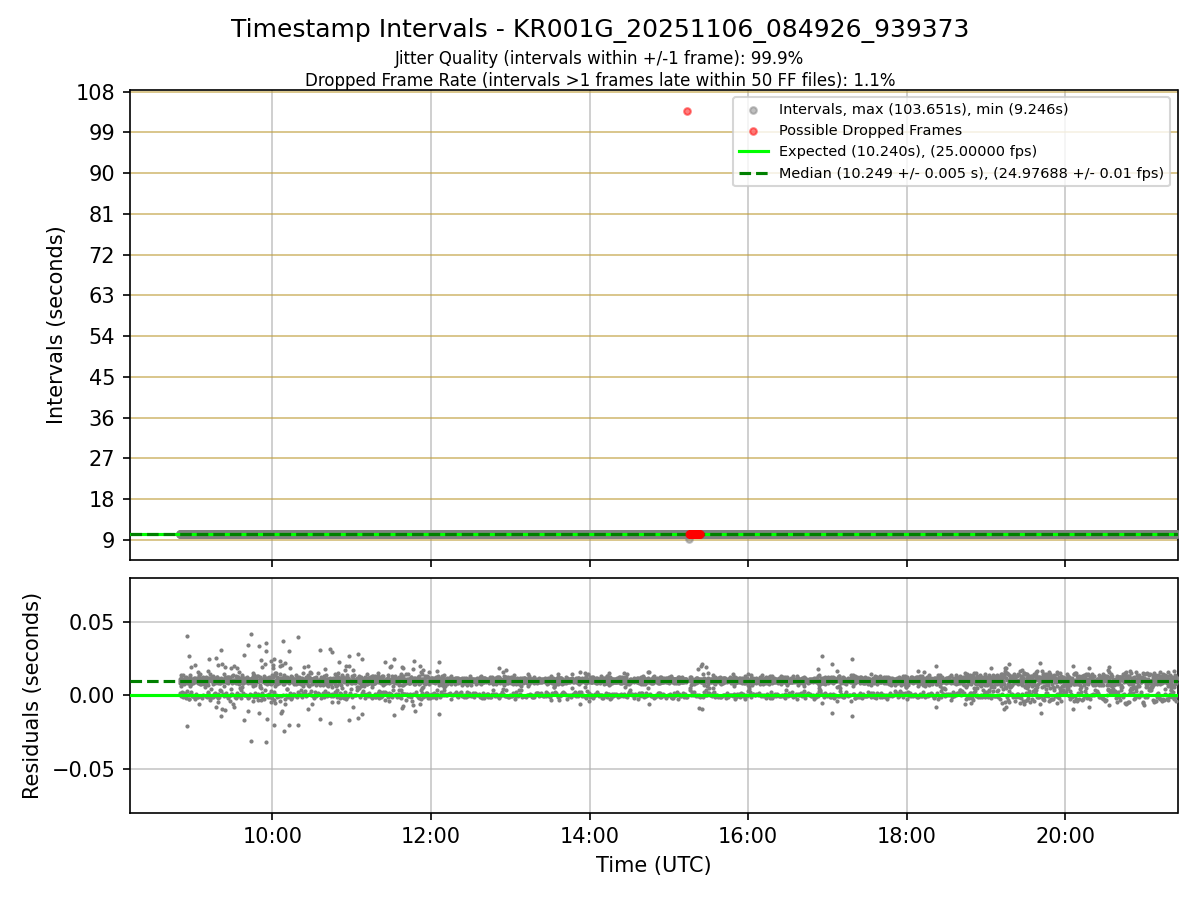Click the 'Intervals (seconds)' y-axis label
The image size is (1200, 900).
(56, 325)
